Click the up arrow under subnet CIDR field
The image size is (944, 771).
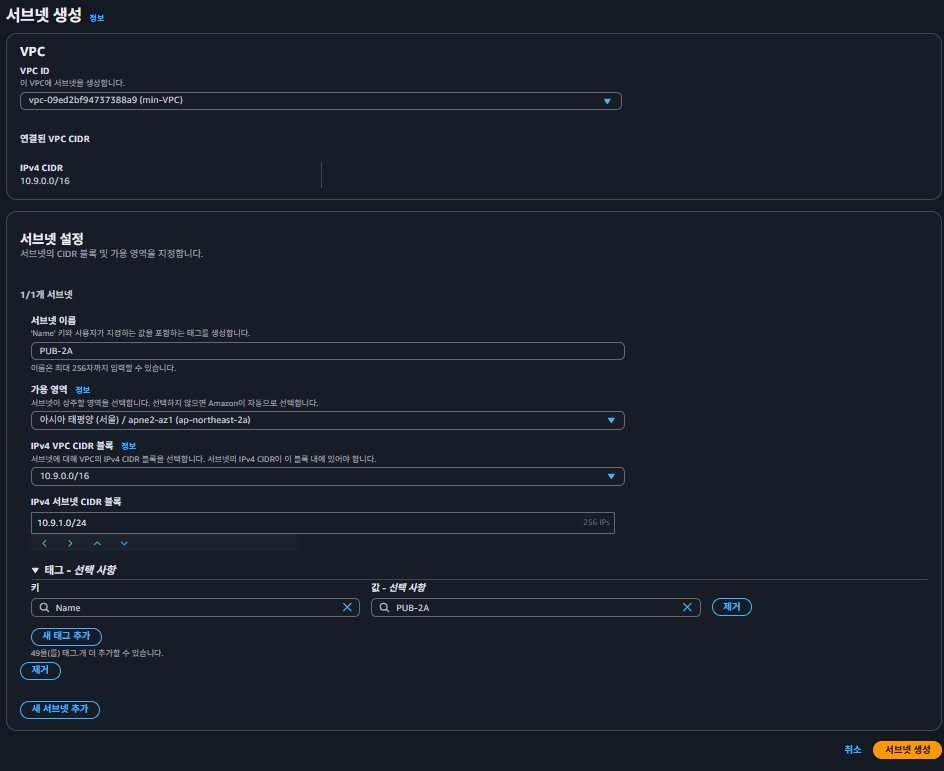(97, 543)
